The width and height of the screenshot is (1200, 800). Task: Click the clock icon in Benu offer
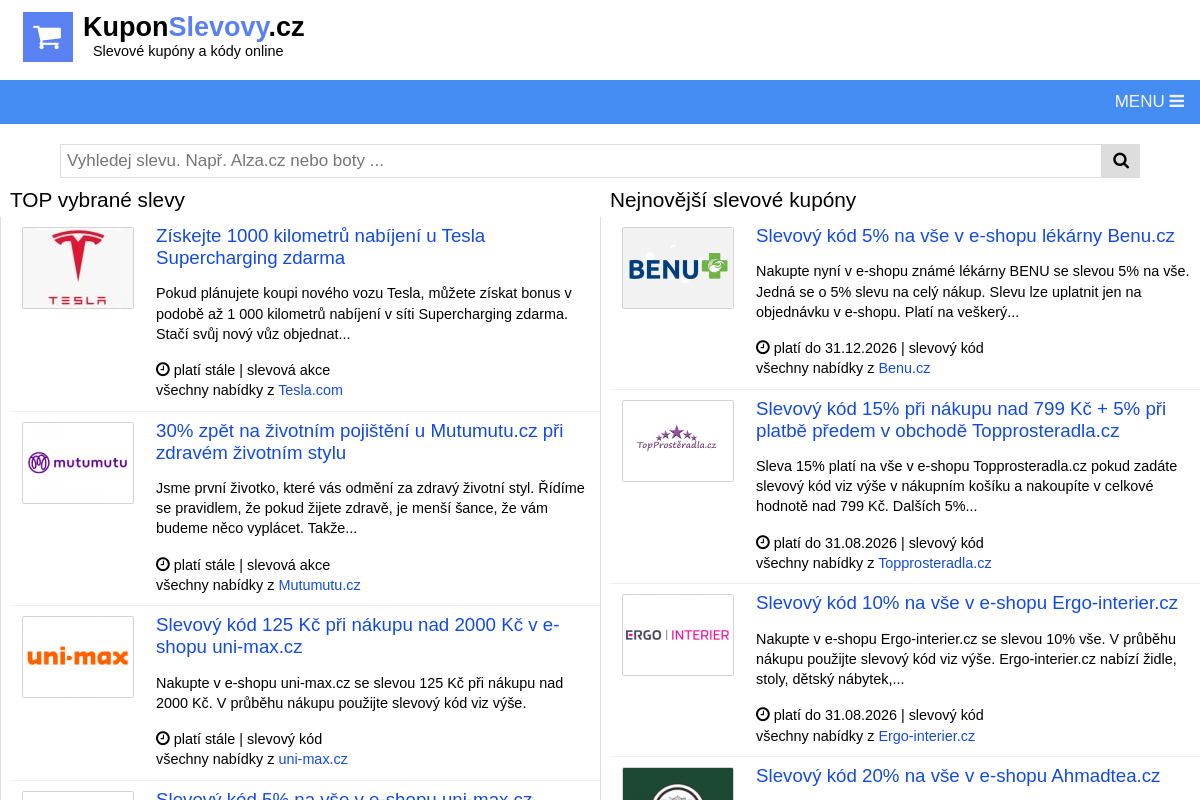click(x=763, y=347)
